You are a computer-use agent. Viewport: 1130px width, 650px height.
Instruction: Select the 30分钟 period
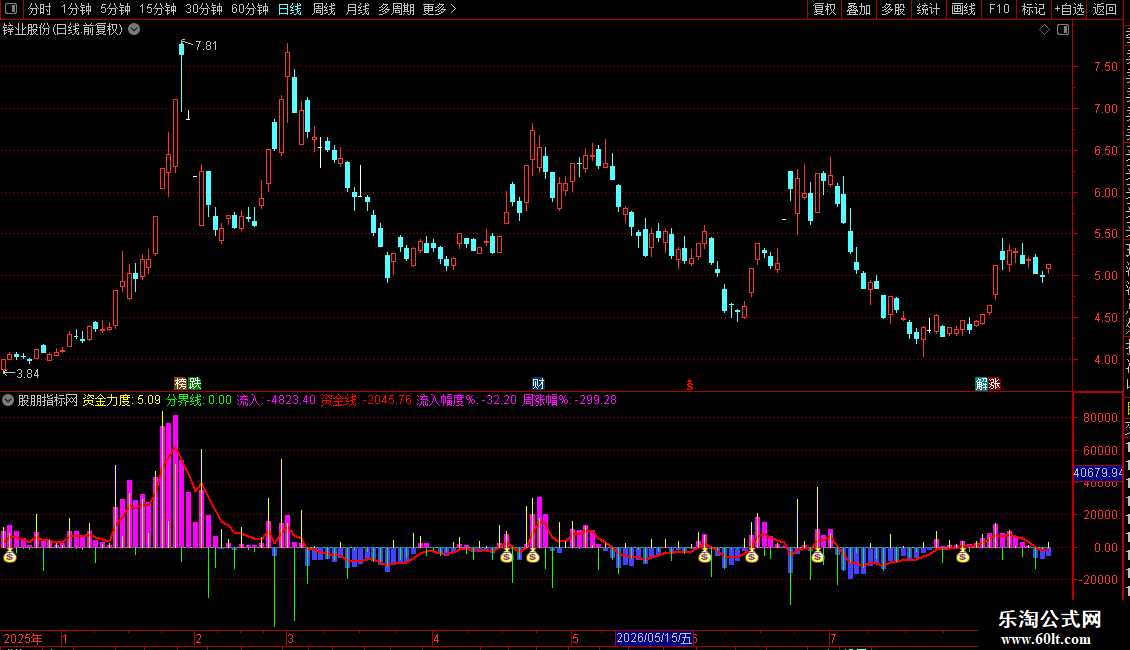tap(204, 9)
